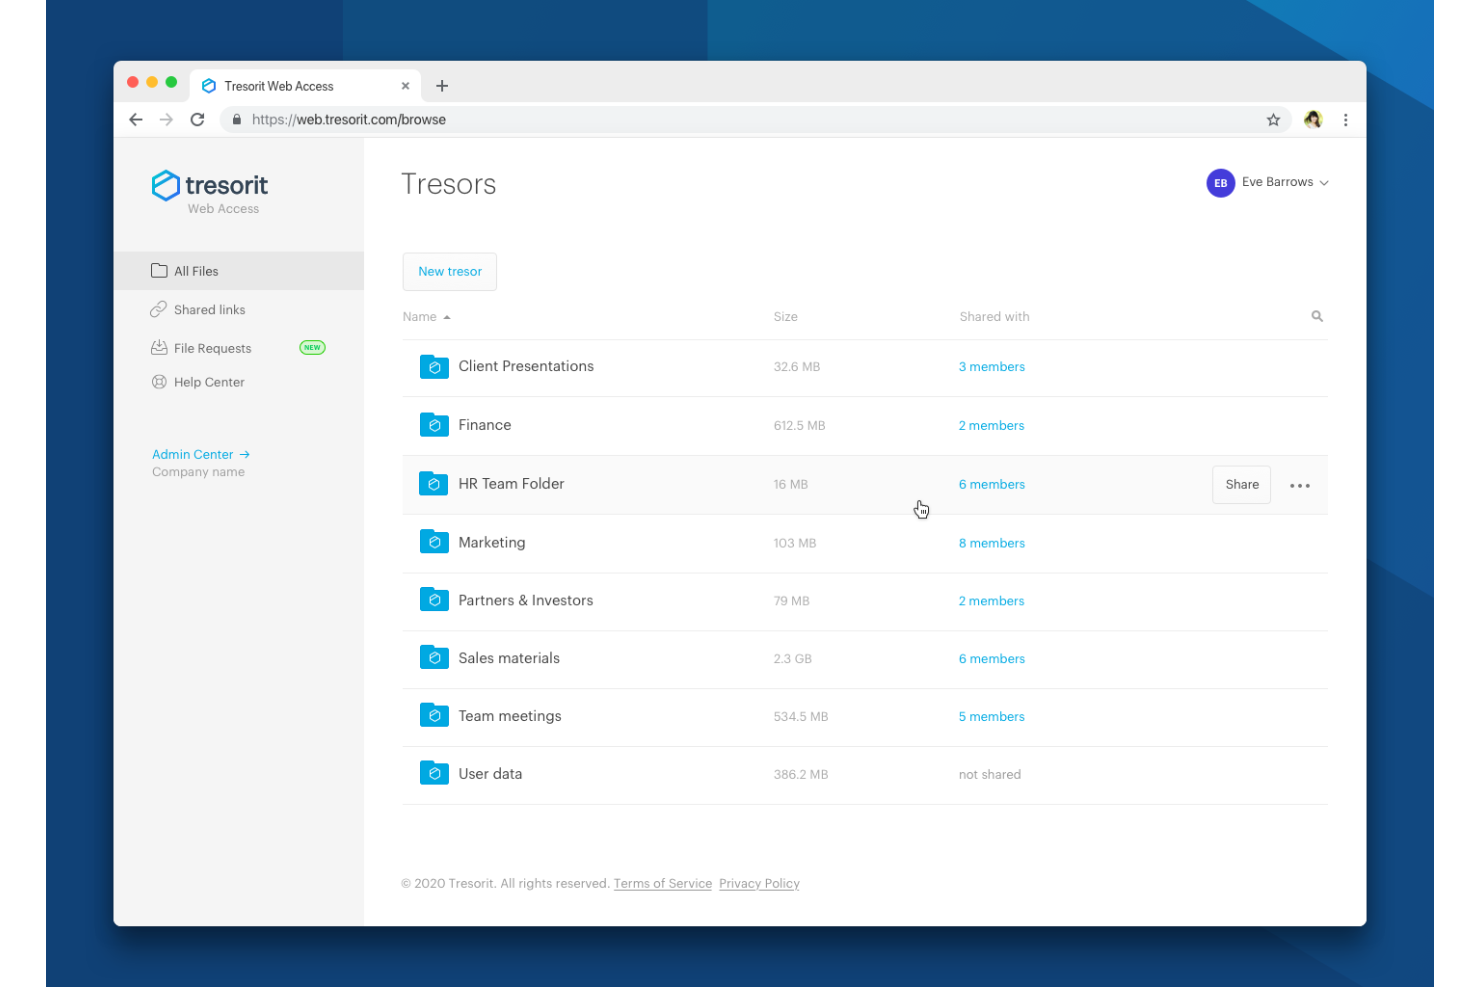View 3 members of Client Presentations

992,367
